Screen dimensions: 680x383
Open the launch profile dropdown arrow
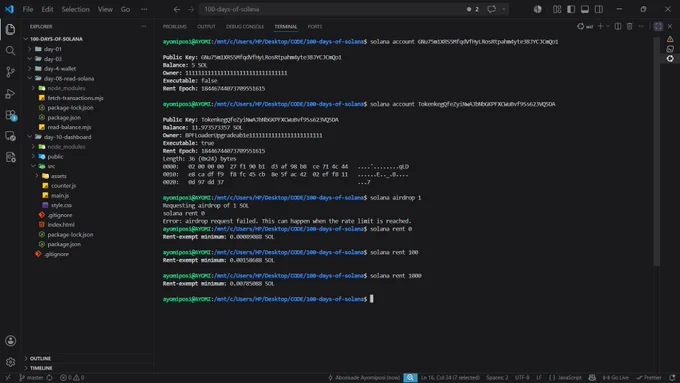tap(608, 26)
